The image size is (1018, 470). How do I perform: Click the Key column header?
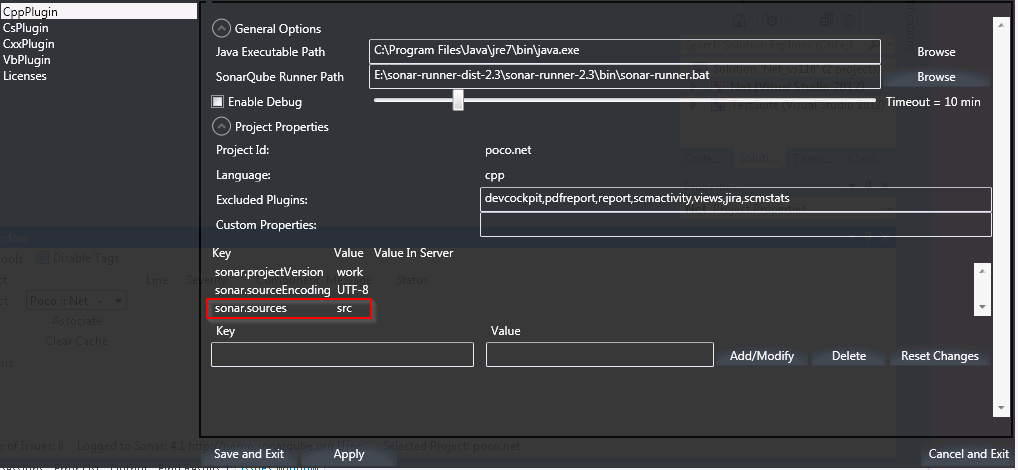221,253
